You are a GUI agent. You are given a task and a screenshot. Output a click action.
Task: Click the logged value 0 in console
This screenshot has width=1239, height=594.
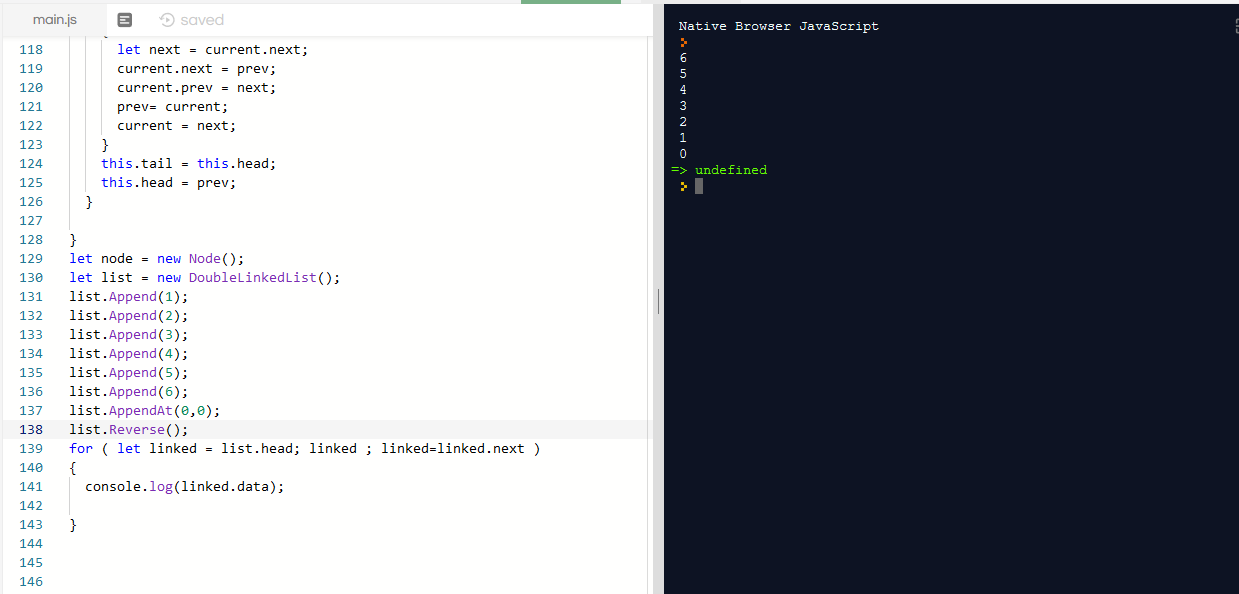click(683, 153)
